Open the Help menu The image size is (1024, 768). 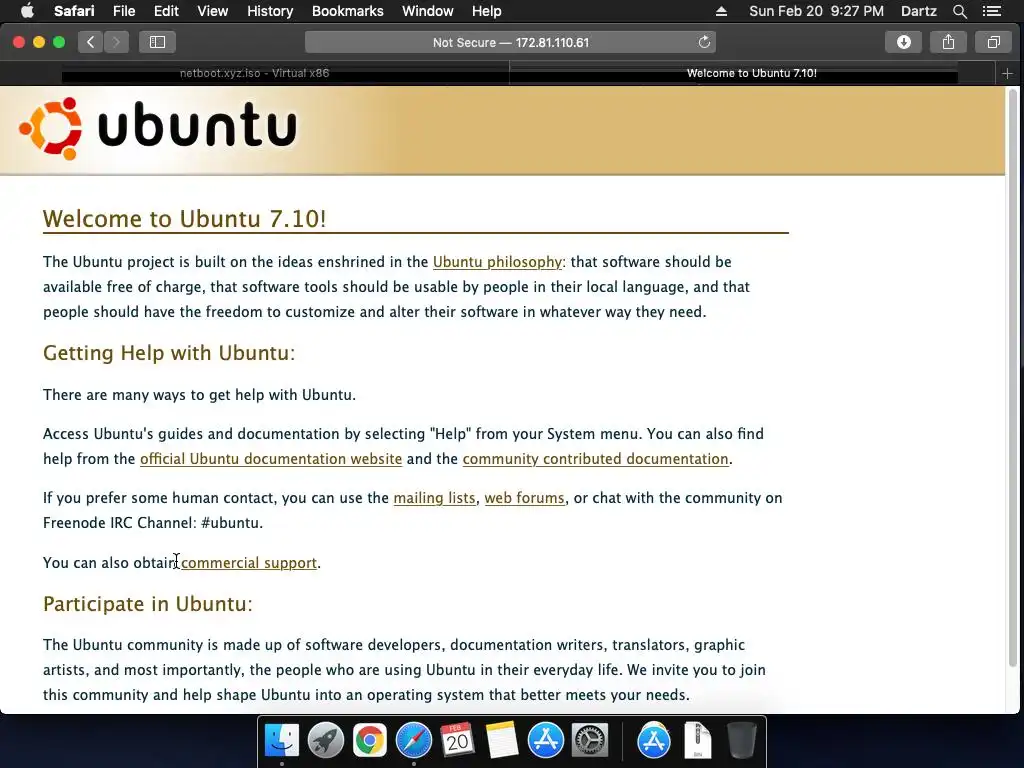[487, 11]
